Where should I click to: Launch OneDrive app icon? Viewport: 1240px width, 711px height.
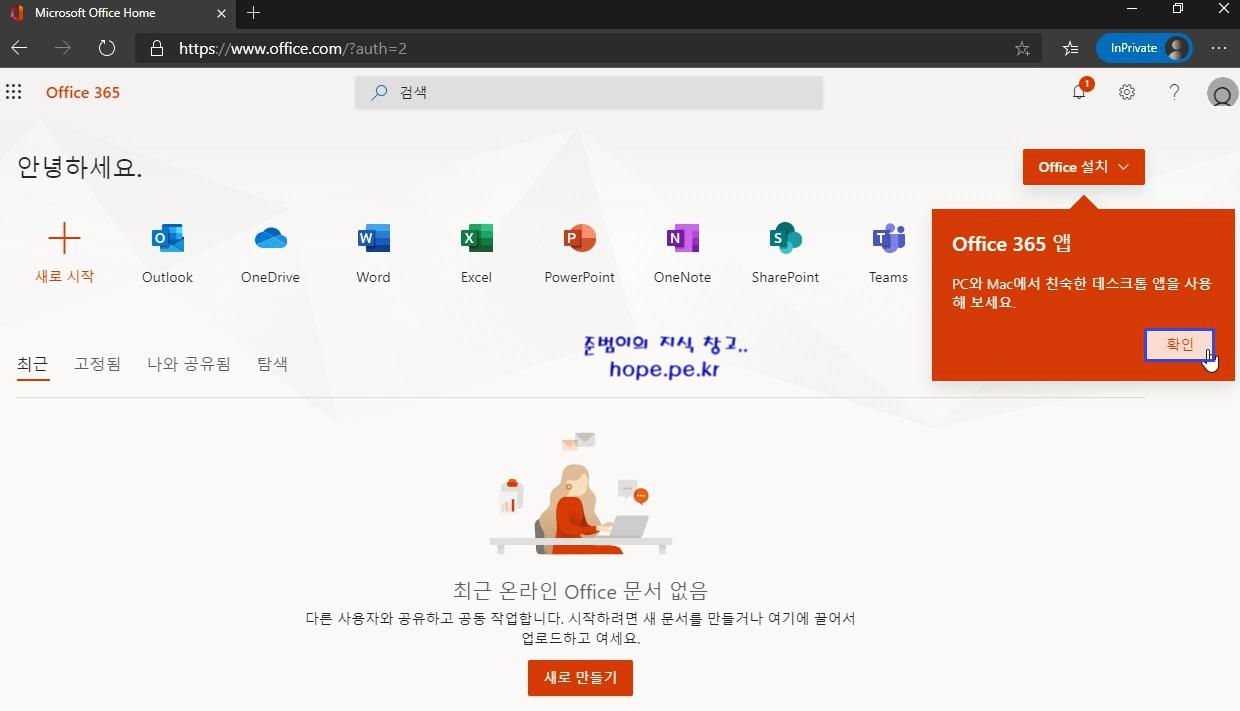click(270, 239)
